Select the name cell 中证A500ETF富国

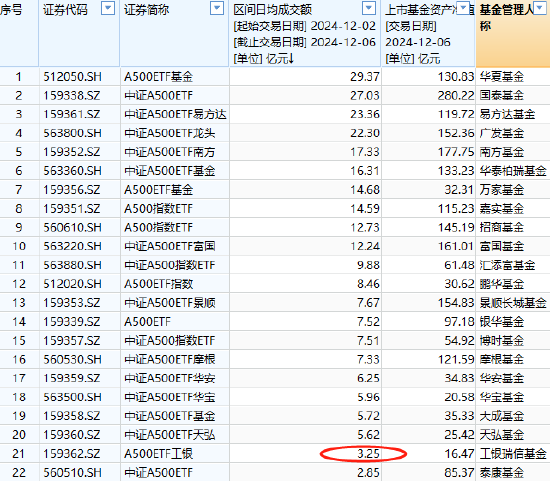point(170,246)
